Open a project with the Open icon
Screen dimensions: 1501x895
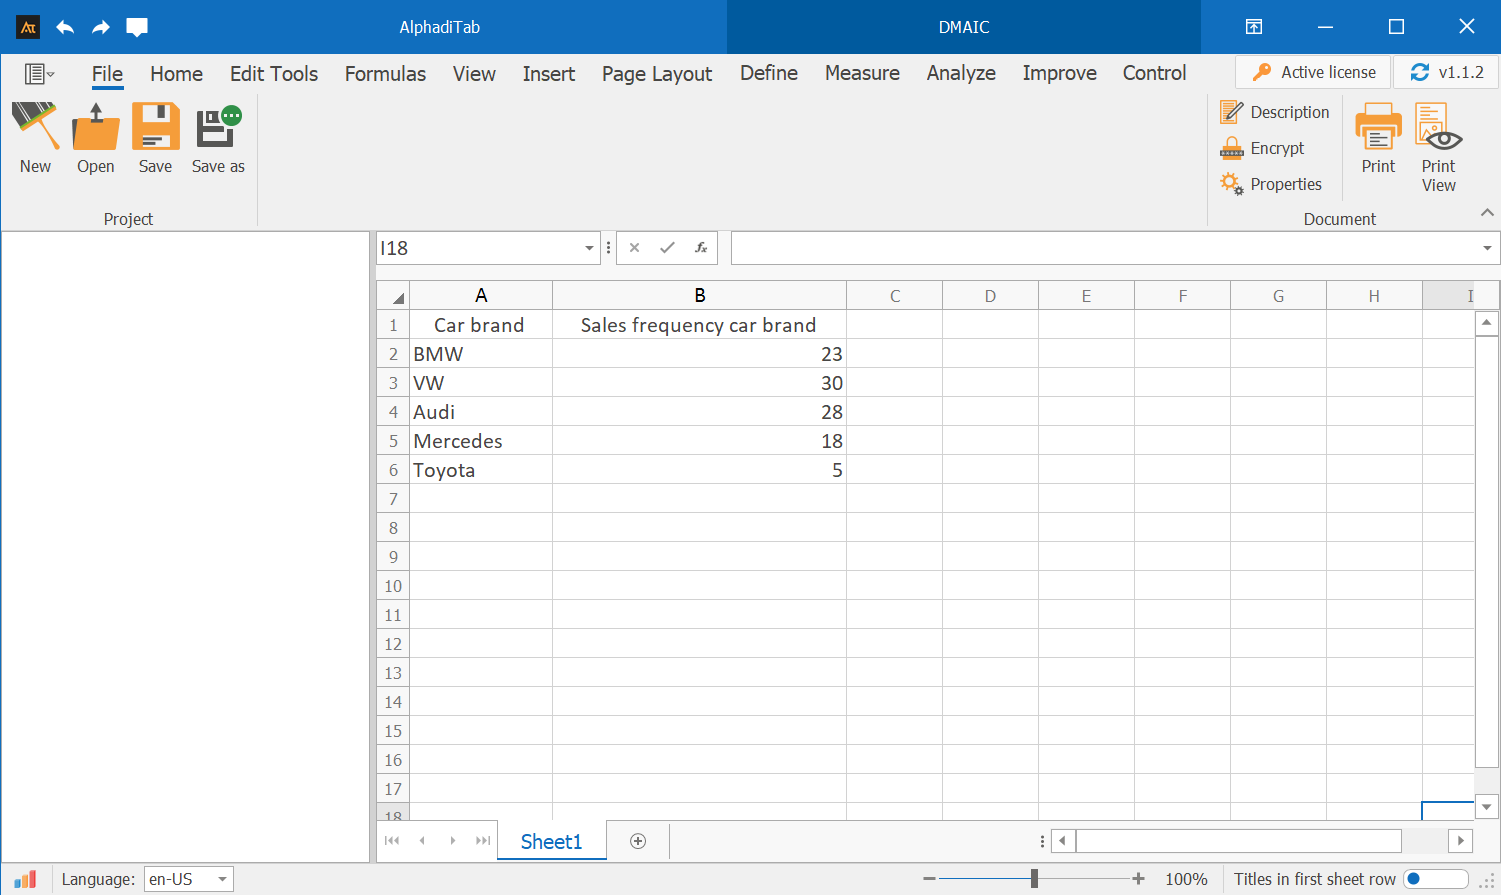tap(95, 128)
